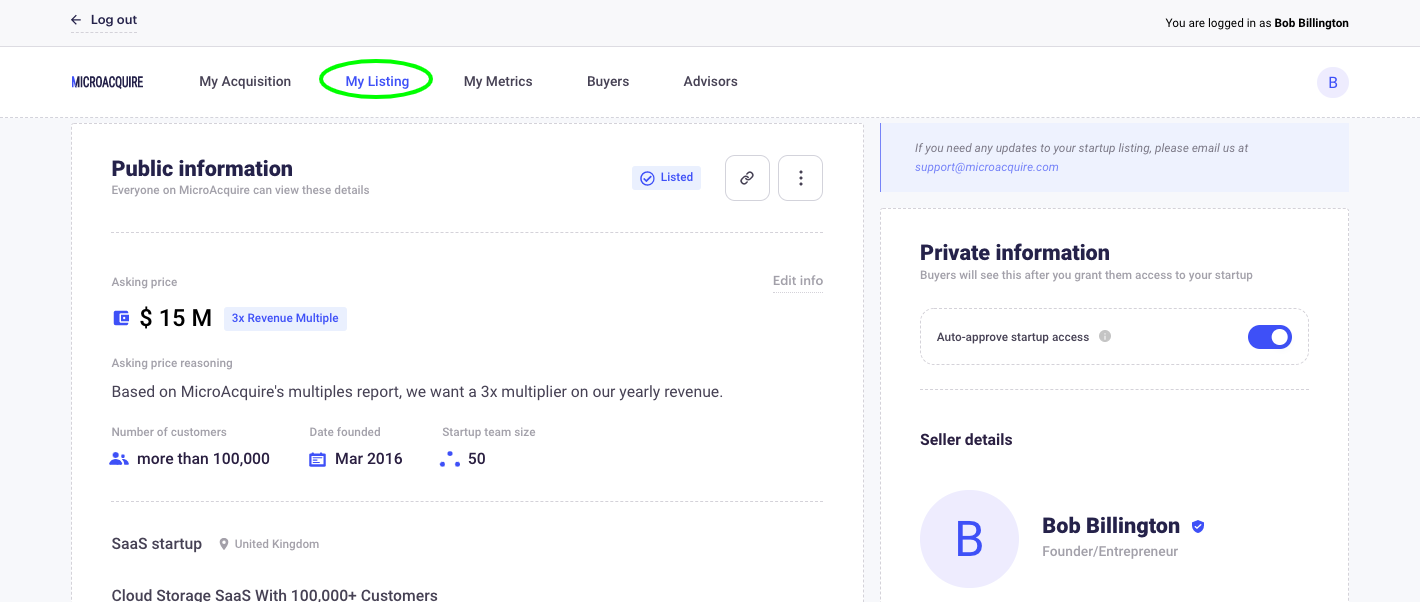Click the Mar 2016 founded date
Viewport: 1420px width, 602px height.
pos(369,459)
